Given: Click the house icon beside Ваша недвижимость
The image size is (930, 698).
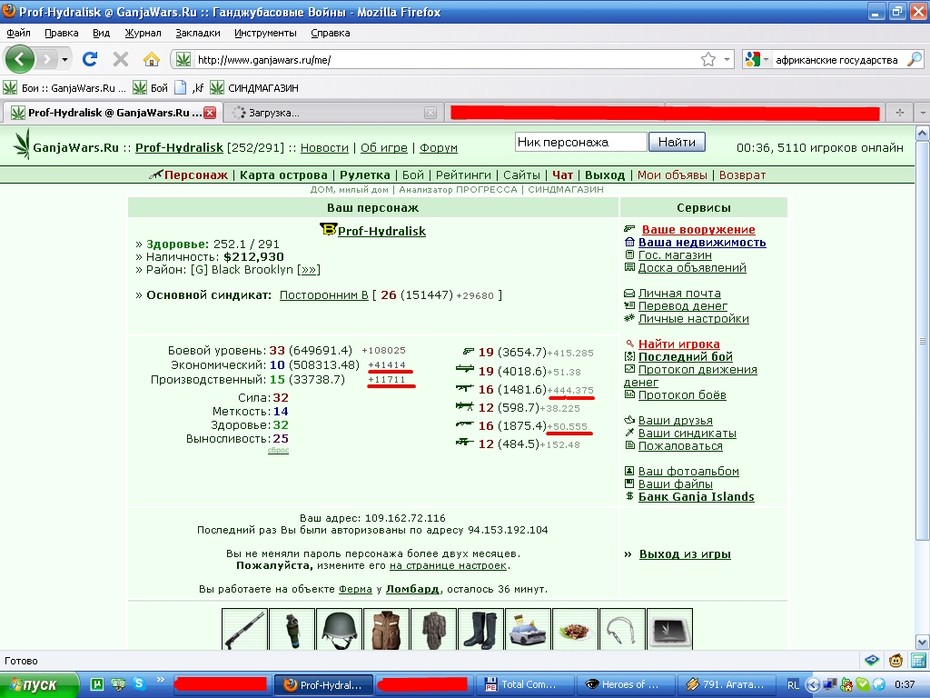Looking at the screenshot, I should tap(630, 242).
